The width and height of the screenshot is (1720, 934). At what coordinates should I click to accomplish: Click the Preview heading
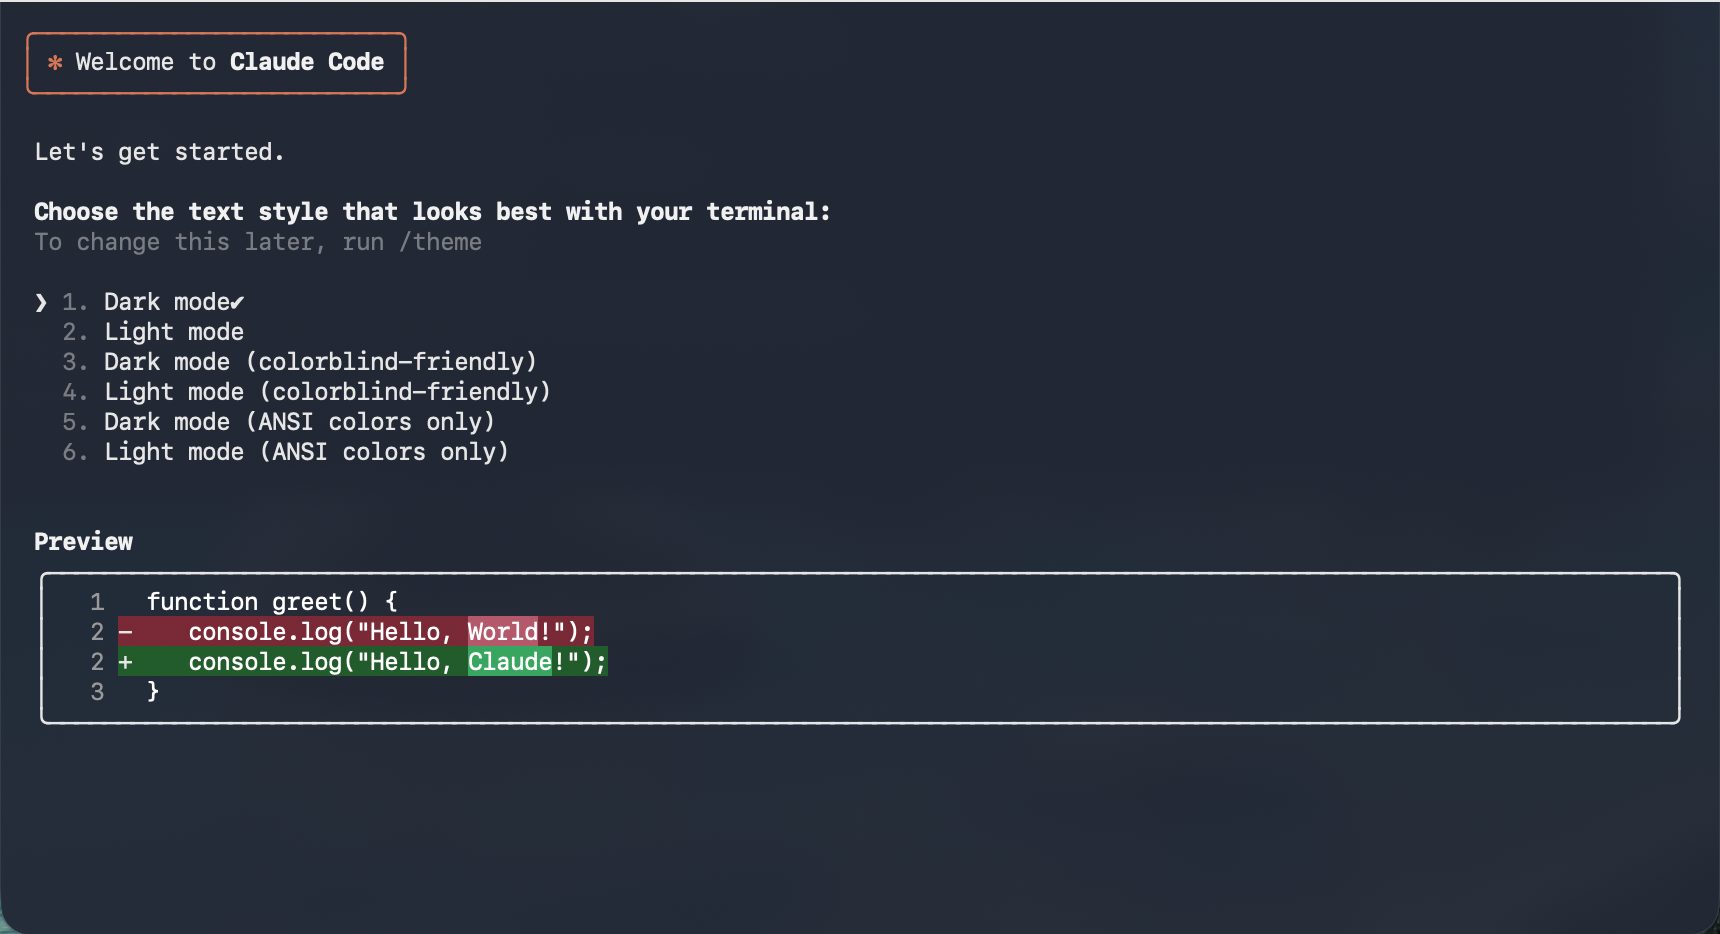[83, 542]
